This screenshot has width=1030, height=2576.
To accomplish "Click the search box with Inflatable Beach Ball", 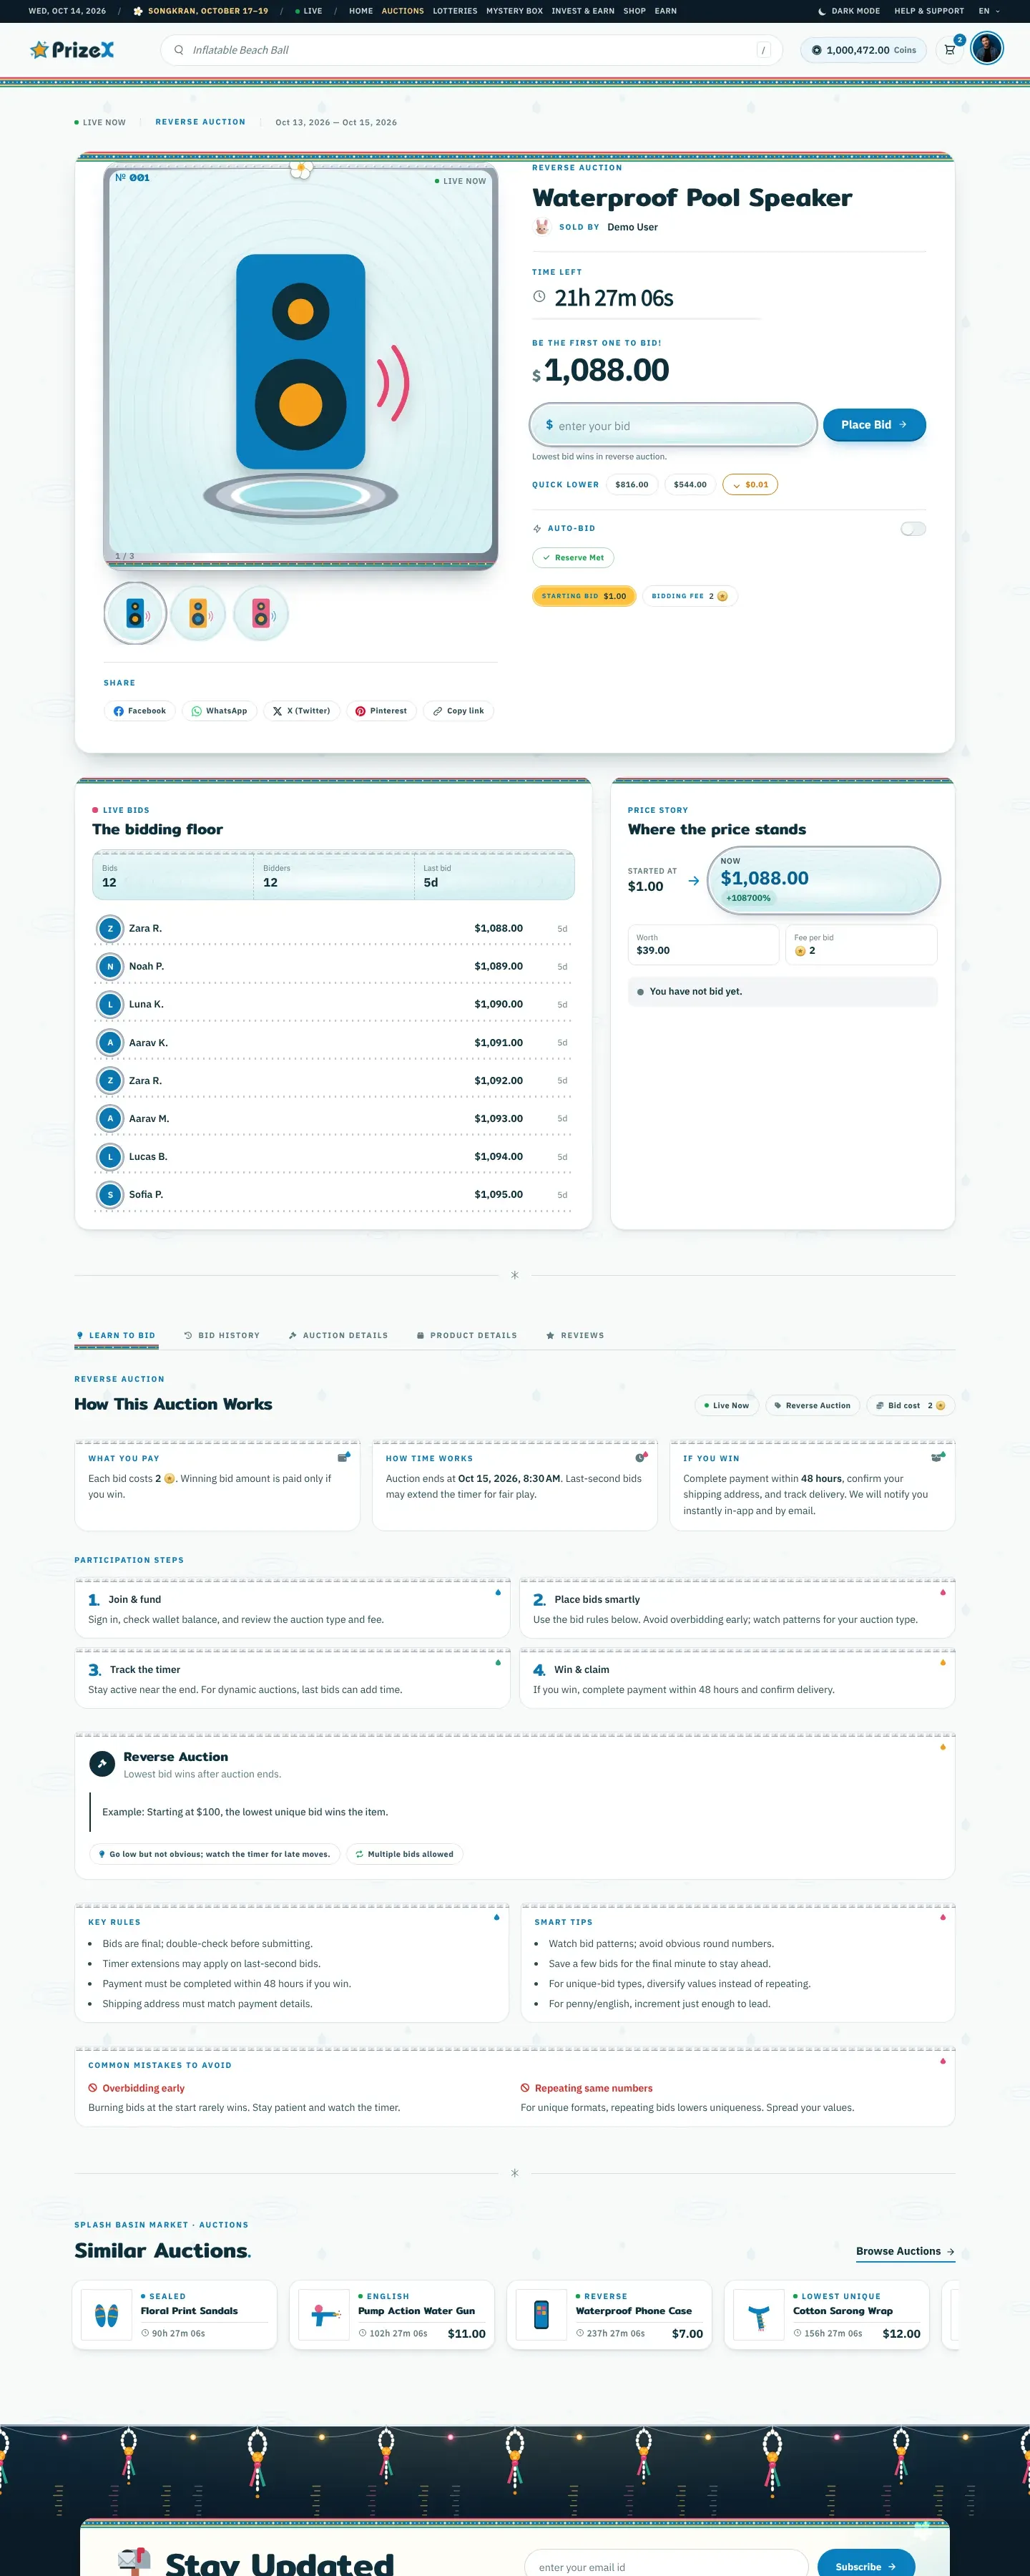I will point(471,50).
